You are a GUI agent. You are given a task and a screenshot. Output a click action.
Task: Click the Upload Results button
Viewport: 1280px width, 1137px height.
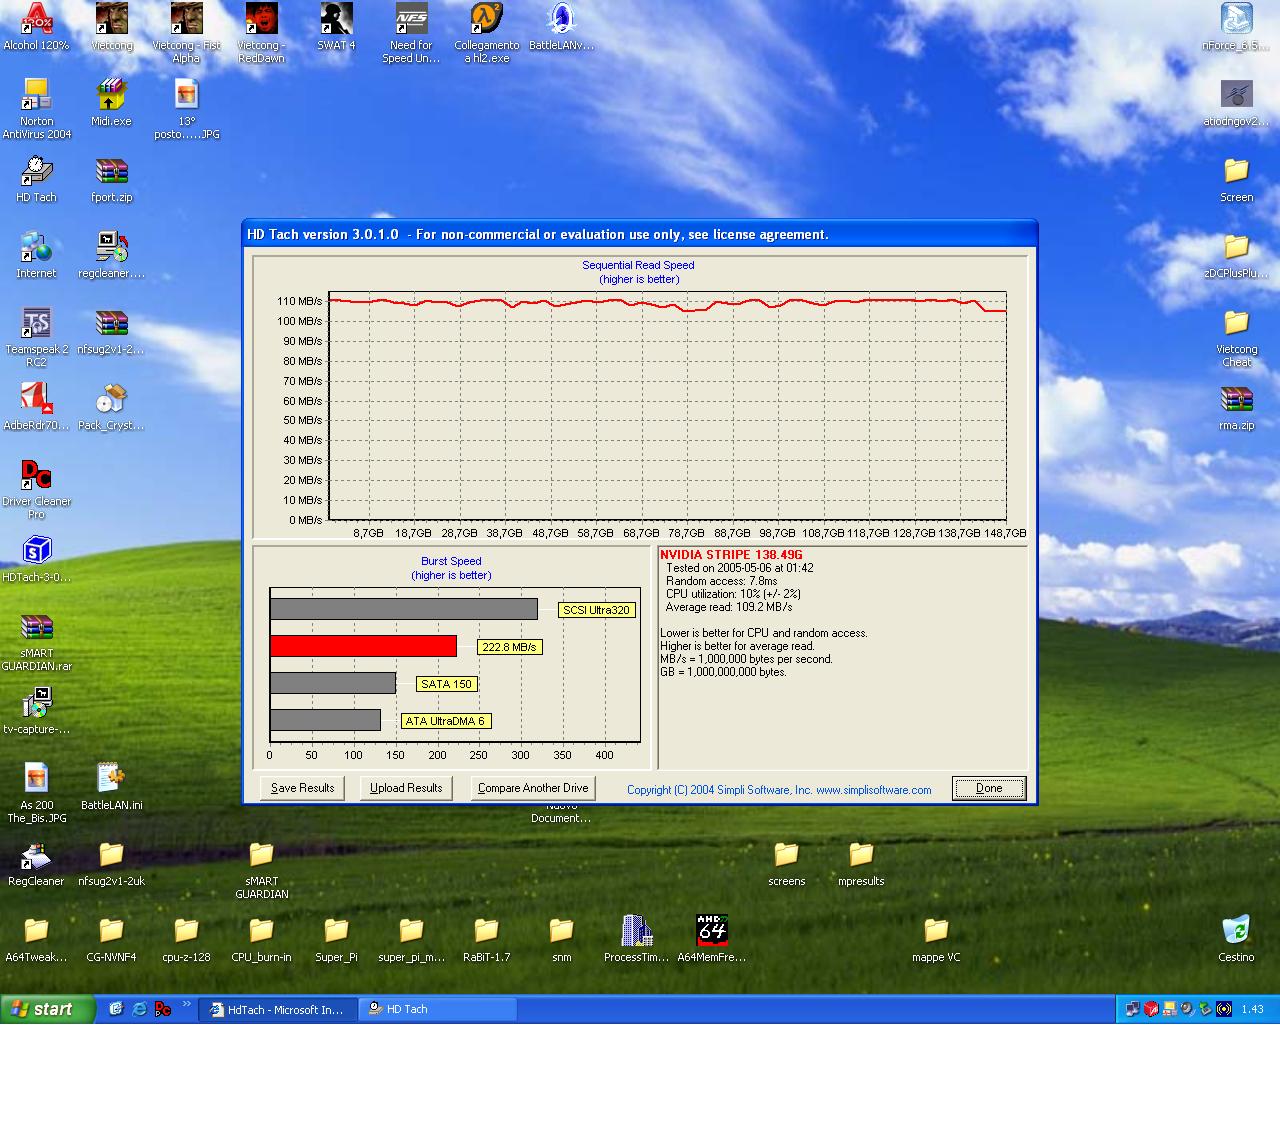(x=406, y=788)
